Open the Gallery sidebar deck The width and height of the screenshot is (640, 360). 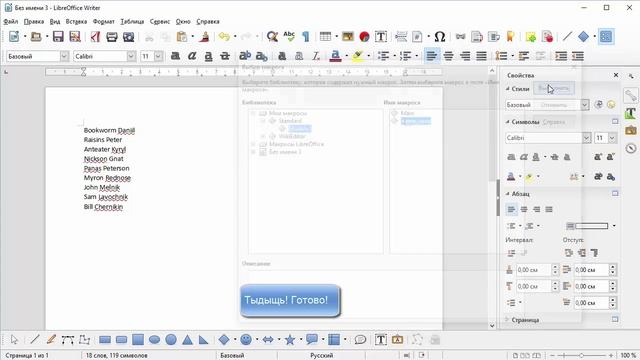coord(631,130)
